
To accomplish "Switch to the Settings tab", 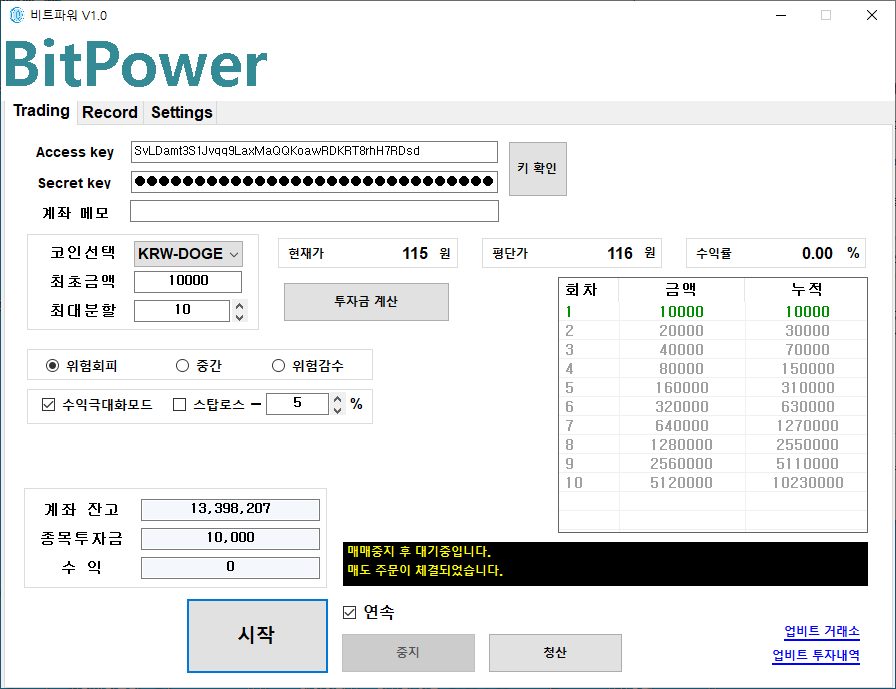I will click(x=182, y=112).
